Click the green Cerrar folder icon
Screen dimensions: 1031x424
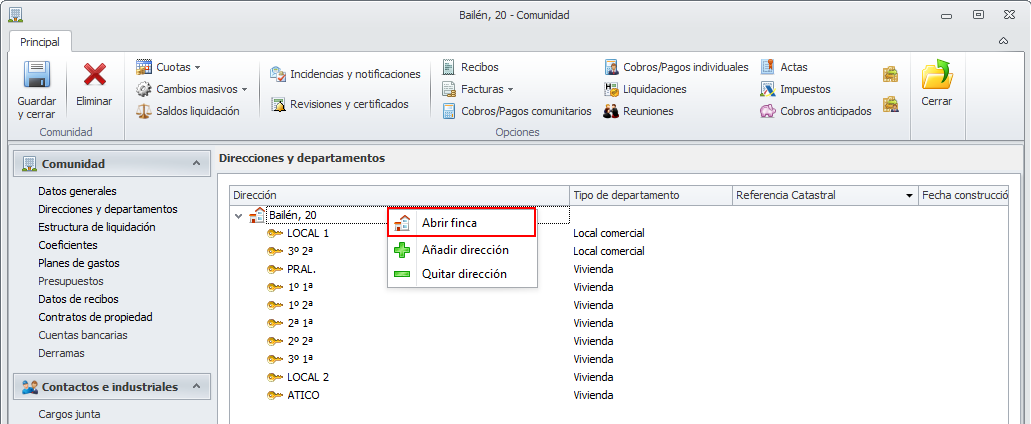pyautogui.click(x=937, y=76)
